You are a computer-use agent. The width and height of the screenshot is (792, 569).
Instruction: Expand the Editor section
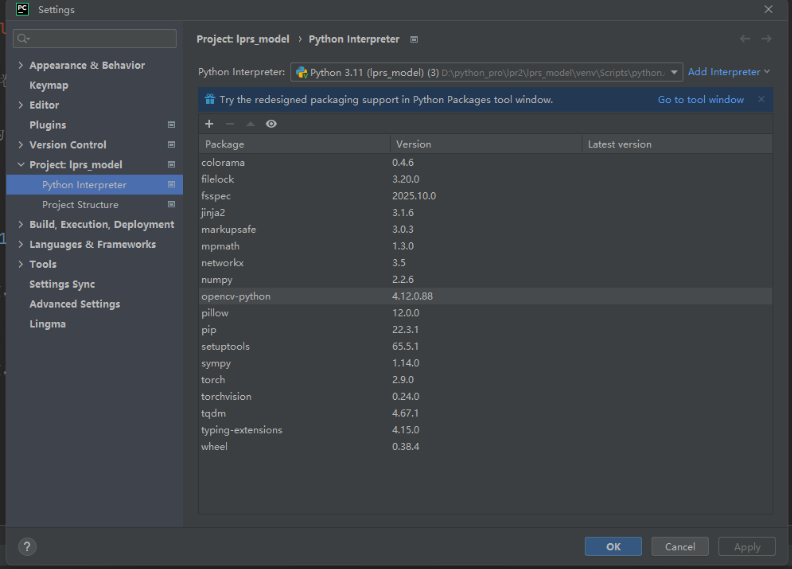pyautogui.click(x=21, y=105)
